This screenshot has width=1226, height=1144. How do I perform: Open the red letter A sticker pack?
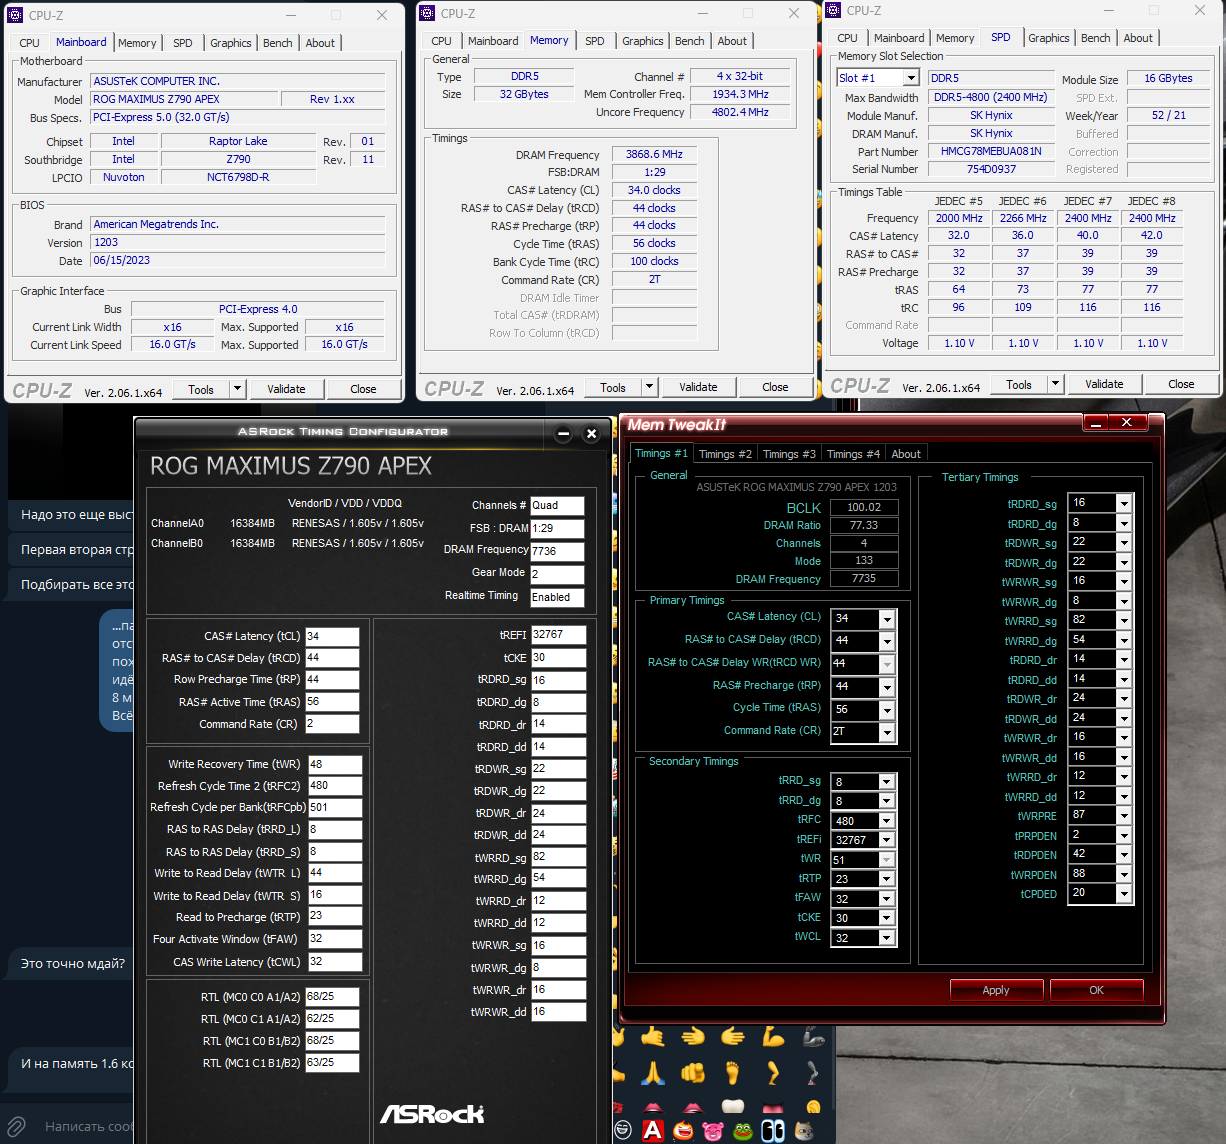tap(653, 1130)
